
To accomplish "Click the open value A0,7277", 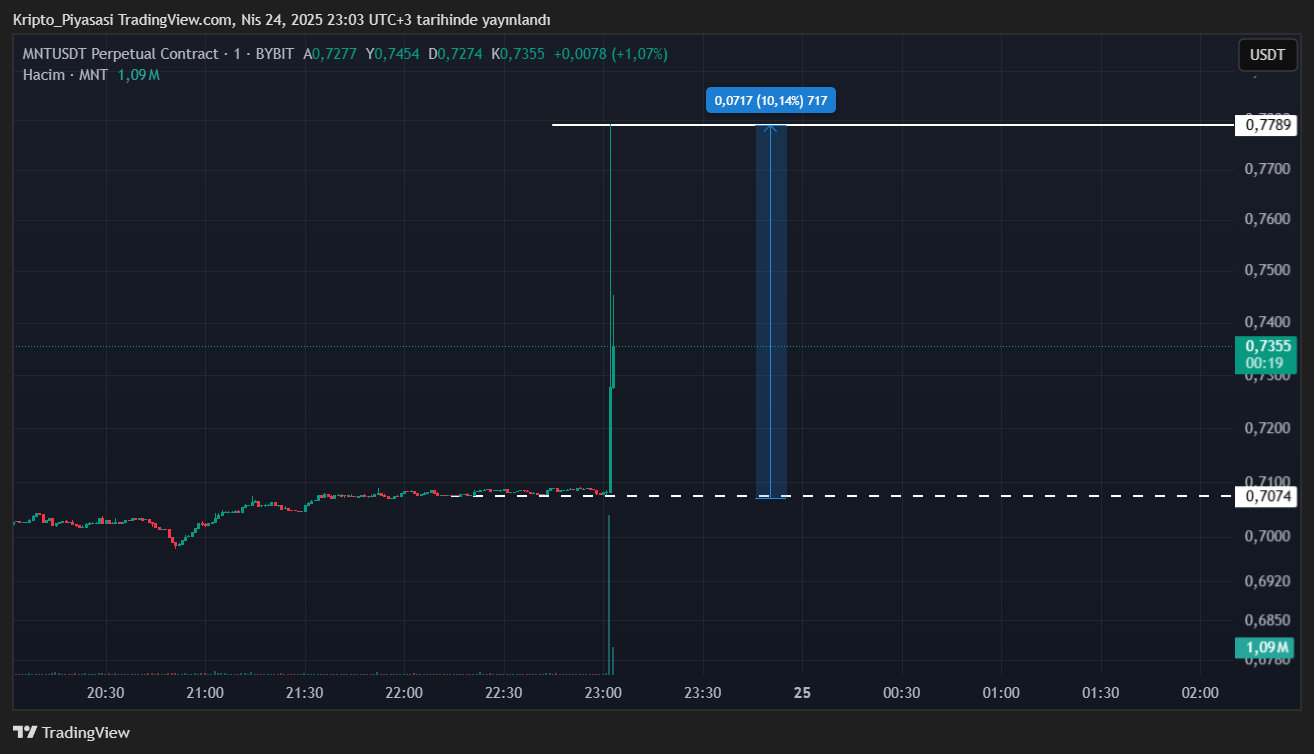I will pos(329,54).
